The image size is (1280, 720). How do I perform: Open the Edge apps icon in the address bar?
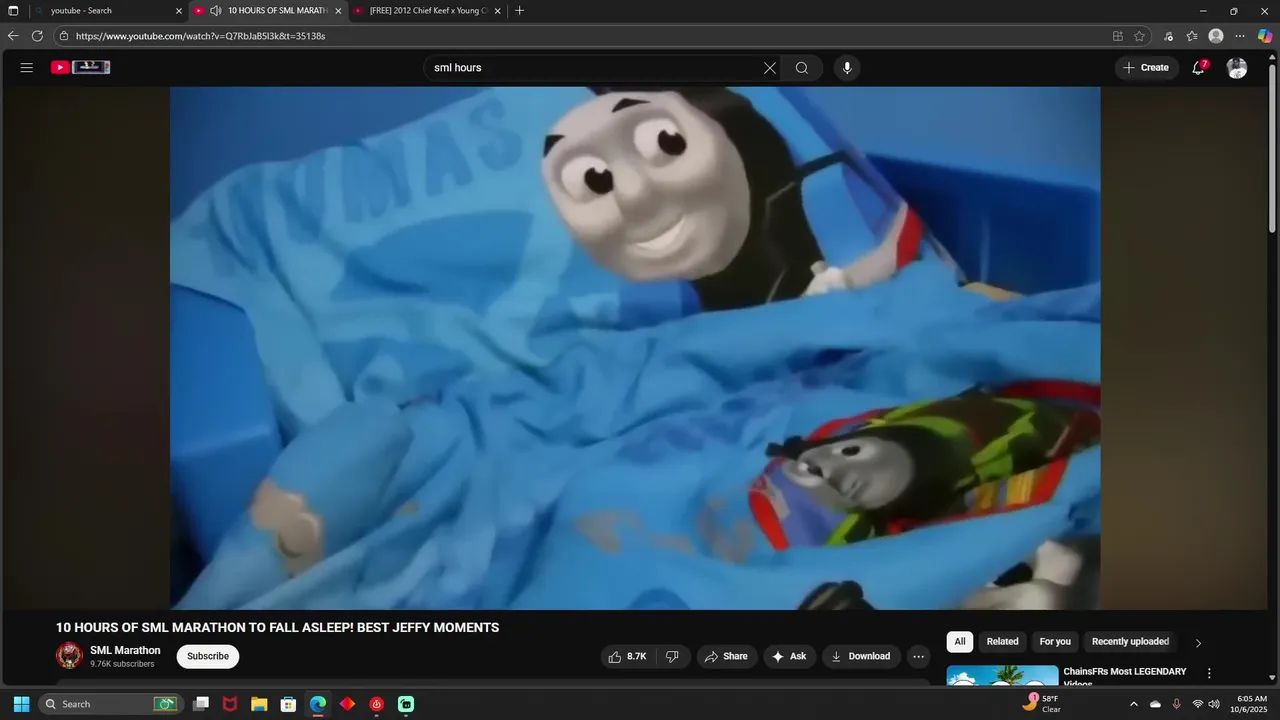(1118, 36)
